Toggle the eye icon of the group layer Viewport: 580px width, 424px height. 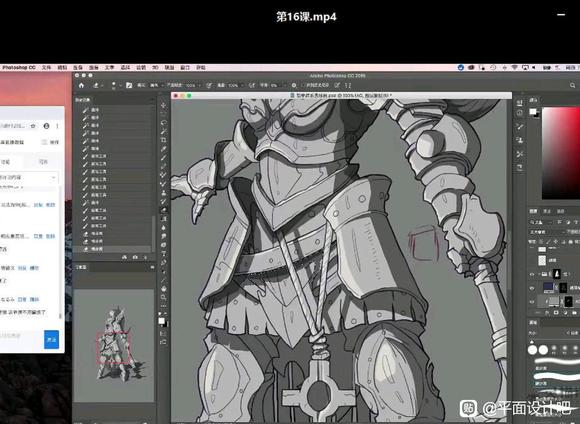pyautogui.click(x=532, y=275)
